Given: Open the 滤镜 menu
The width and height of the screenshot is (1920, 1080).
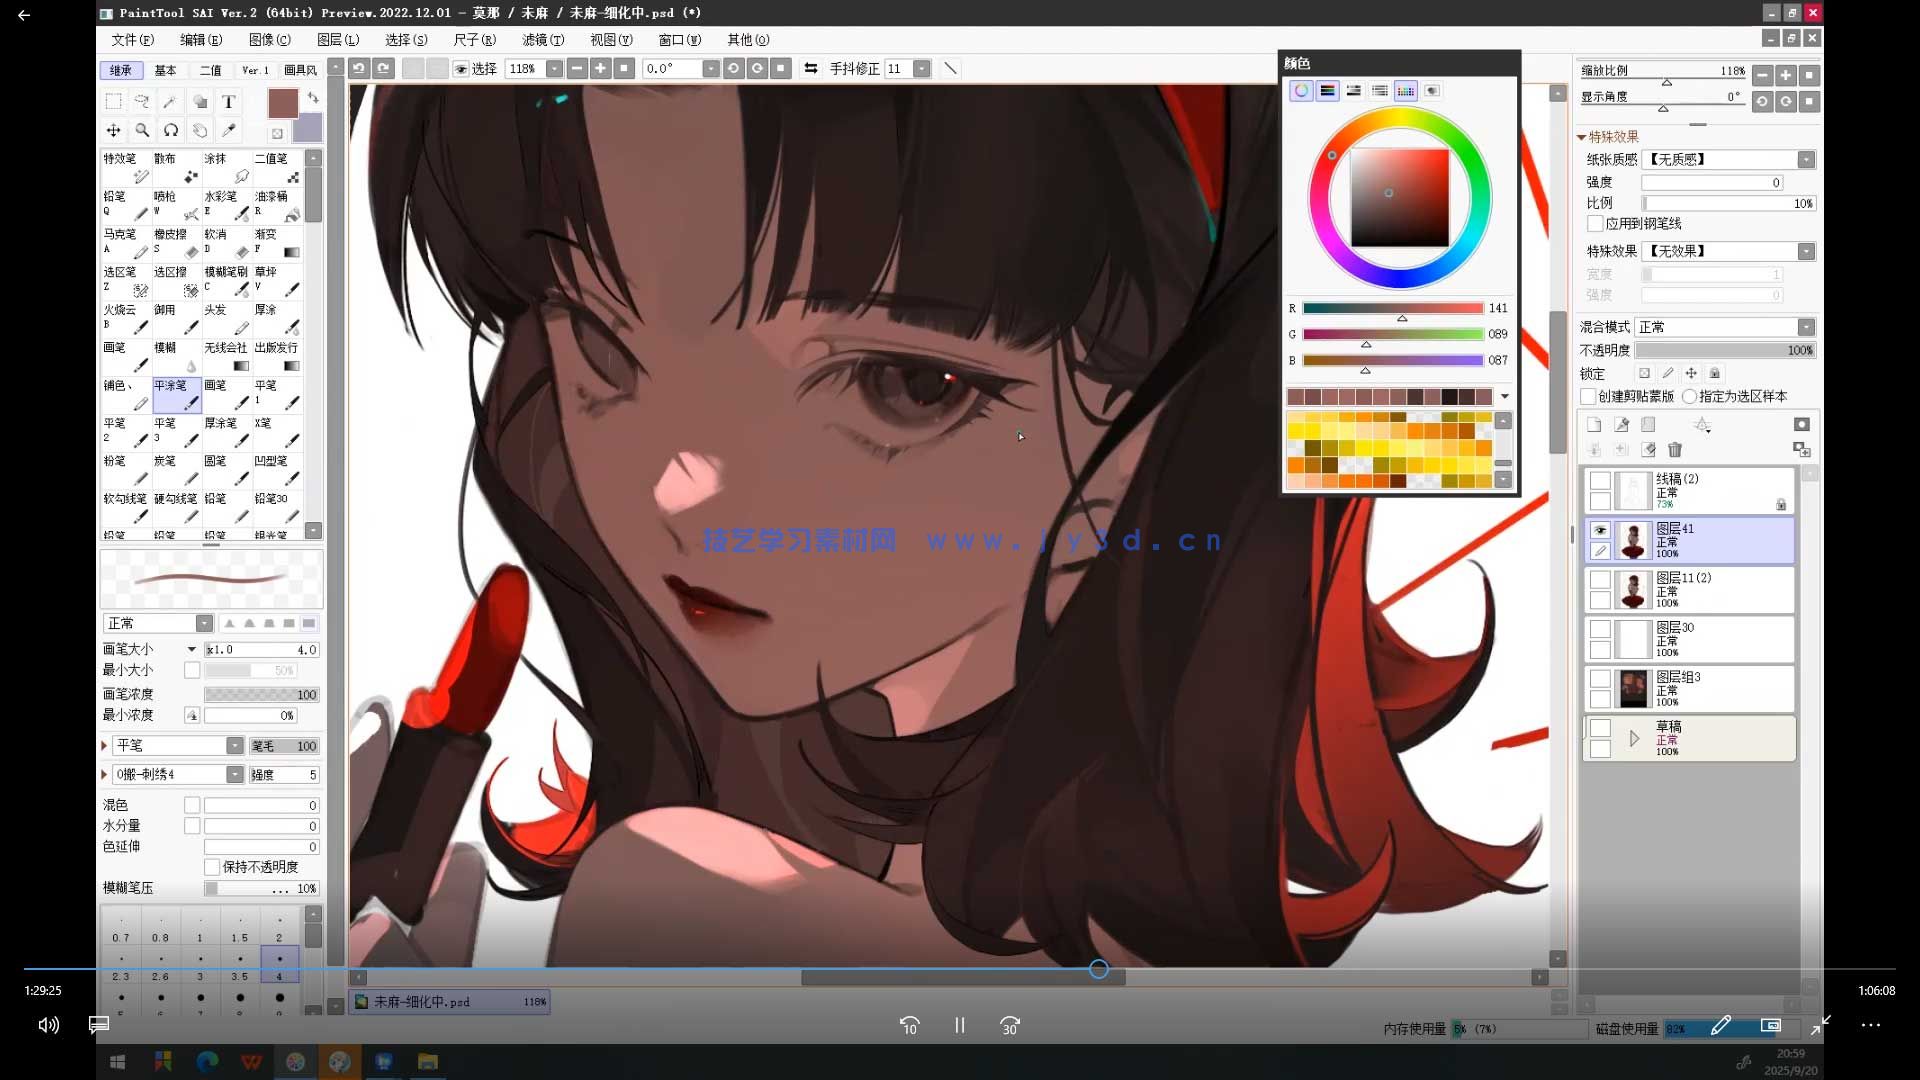Looking at the screenshot, I should tap(542, 40).
